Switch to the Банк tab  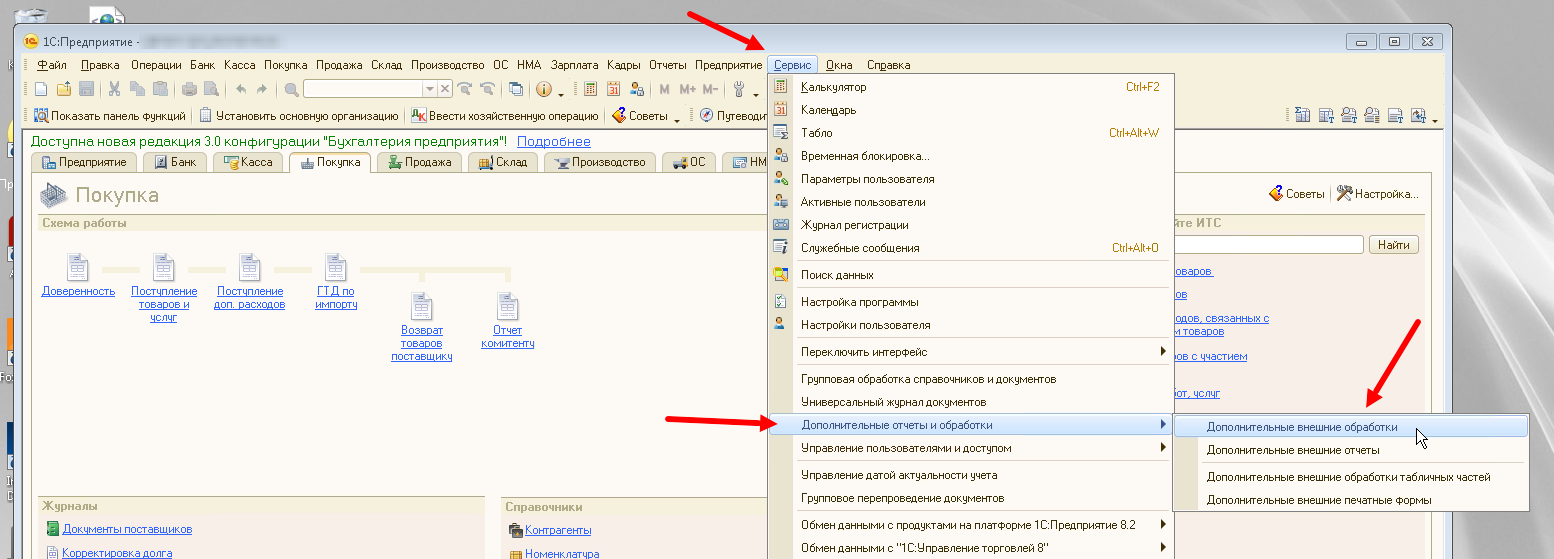coord(174,162)
